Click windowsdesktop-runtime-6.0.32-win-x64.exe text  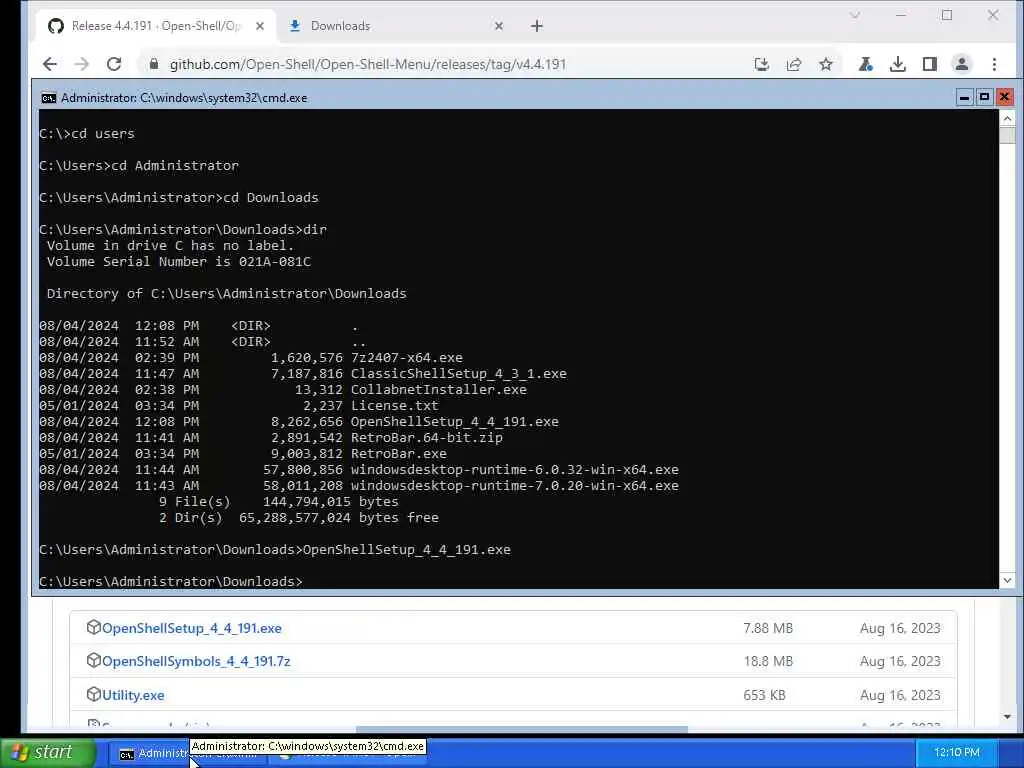coord(515,470)
